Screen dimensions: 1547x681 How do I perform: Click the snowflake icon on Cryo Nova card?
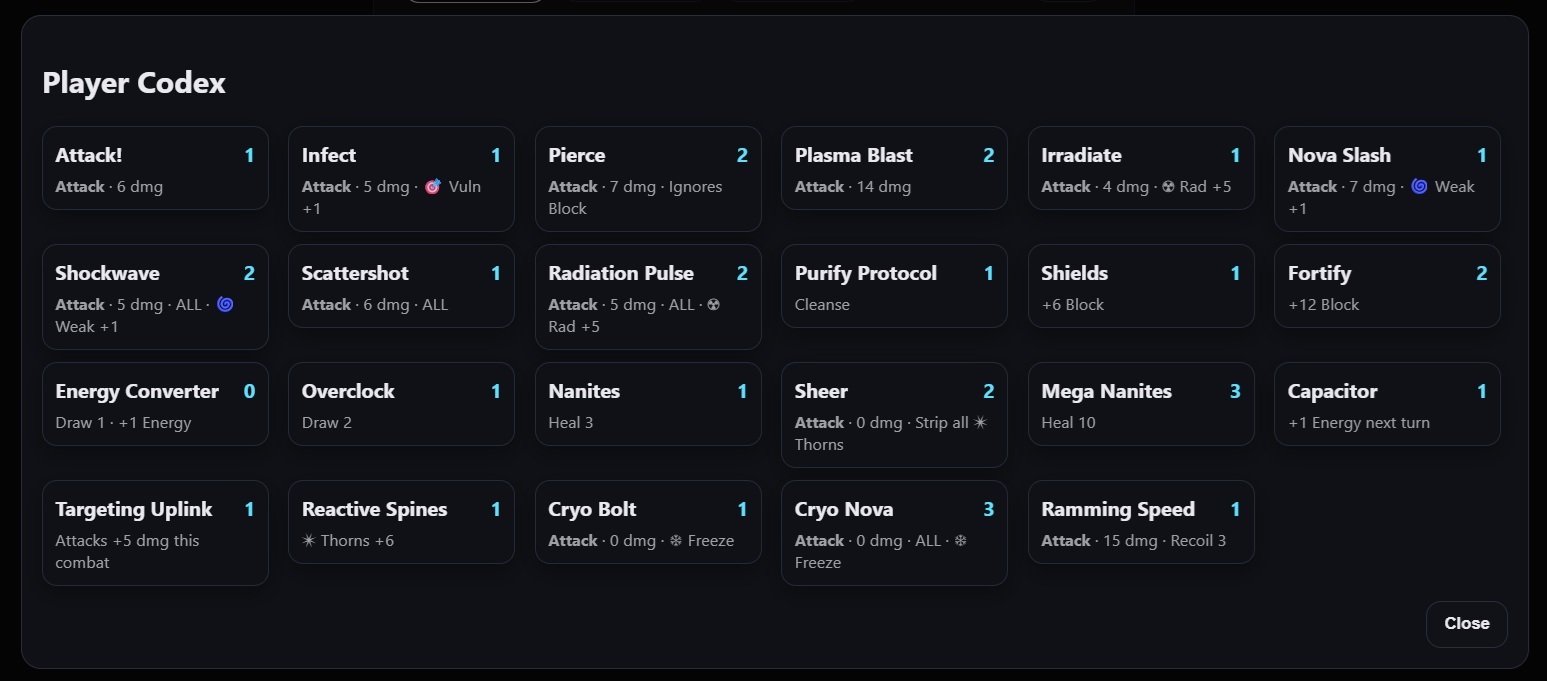960,541
